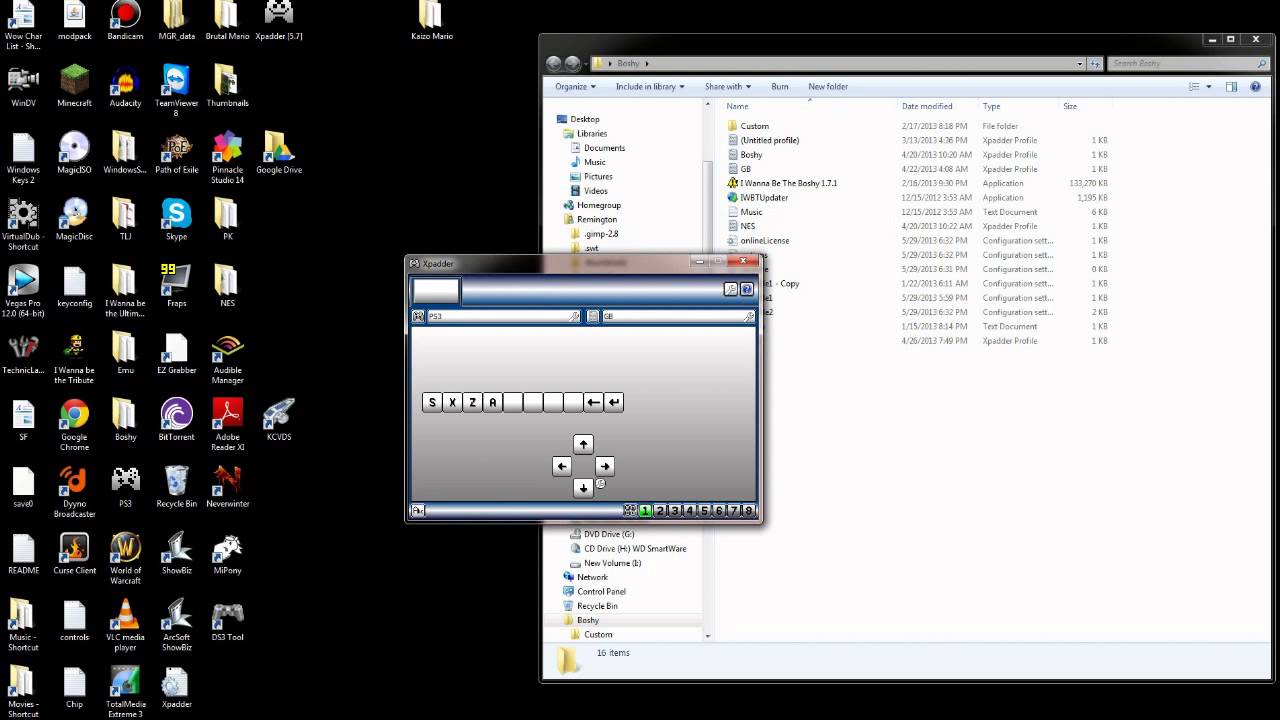Open Xpadder settings wrench in top bar
This screenshot has width=1280, height=720.
click(x=731, y=289)
